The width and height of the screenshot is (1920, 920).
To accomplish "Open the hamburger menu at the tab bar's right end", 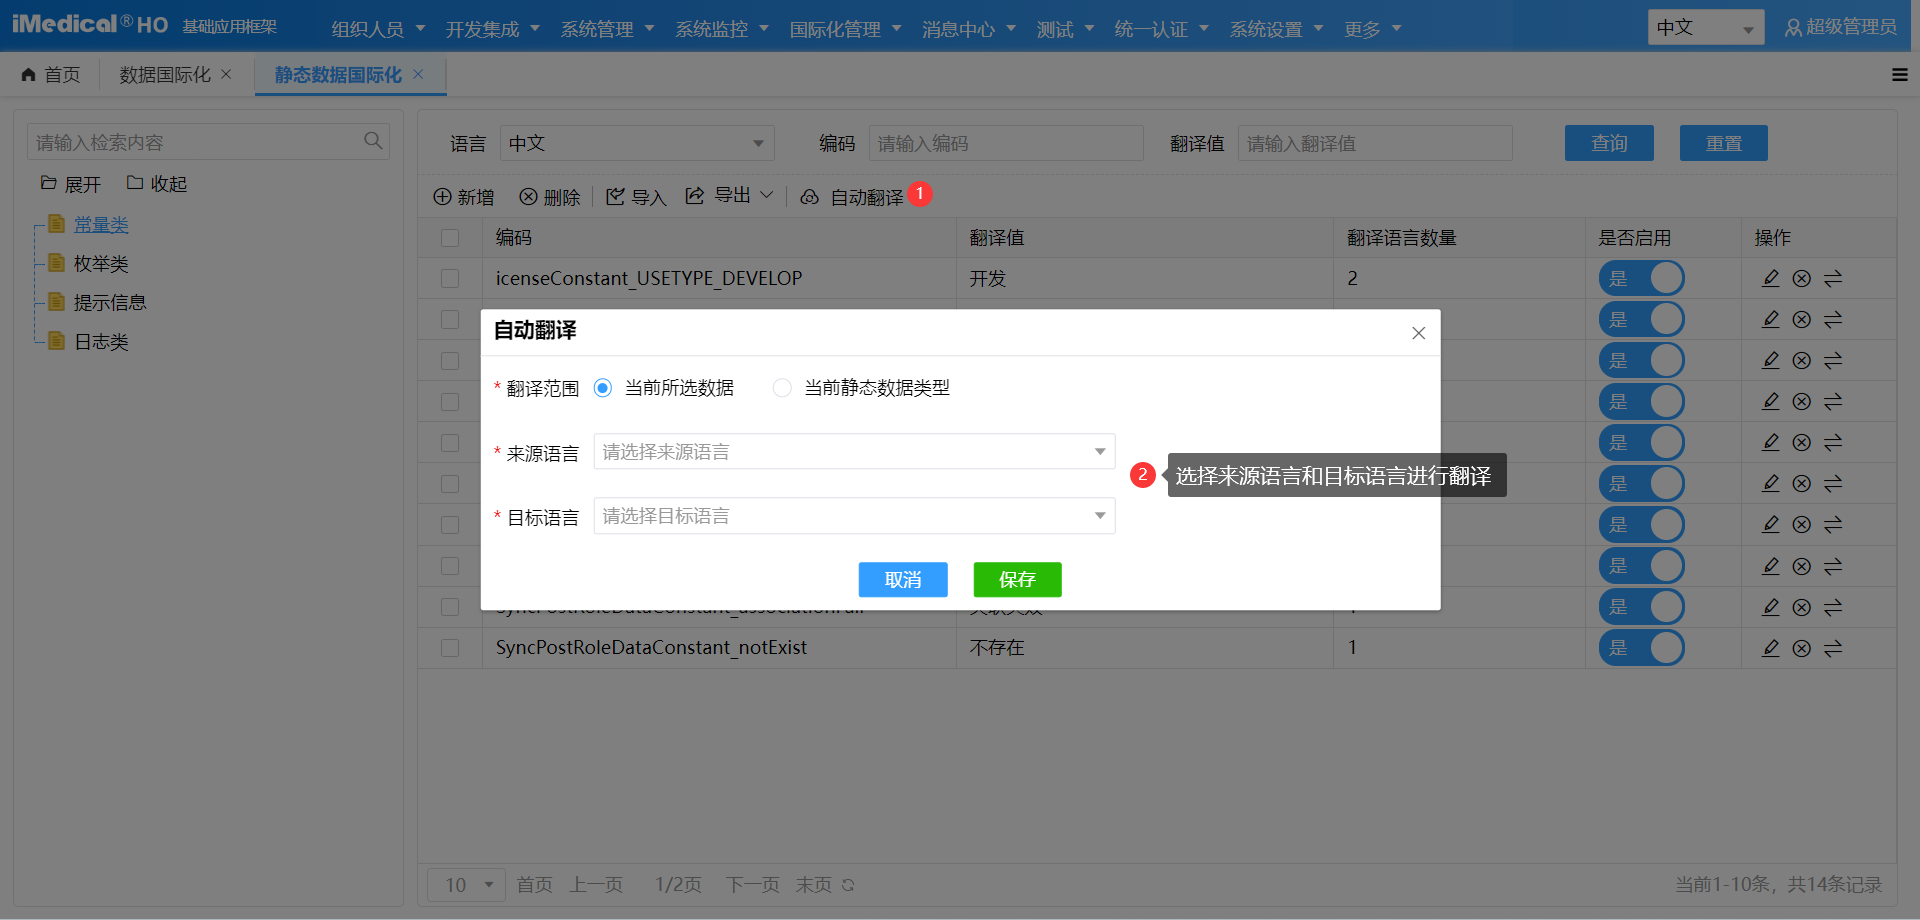I will pos(1900,75).
